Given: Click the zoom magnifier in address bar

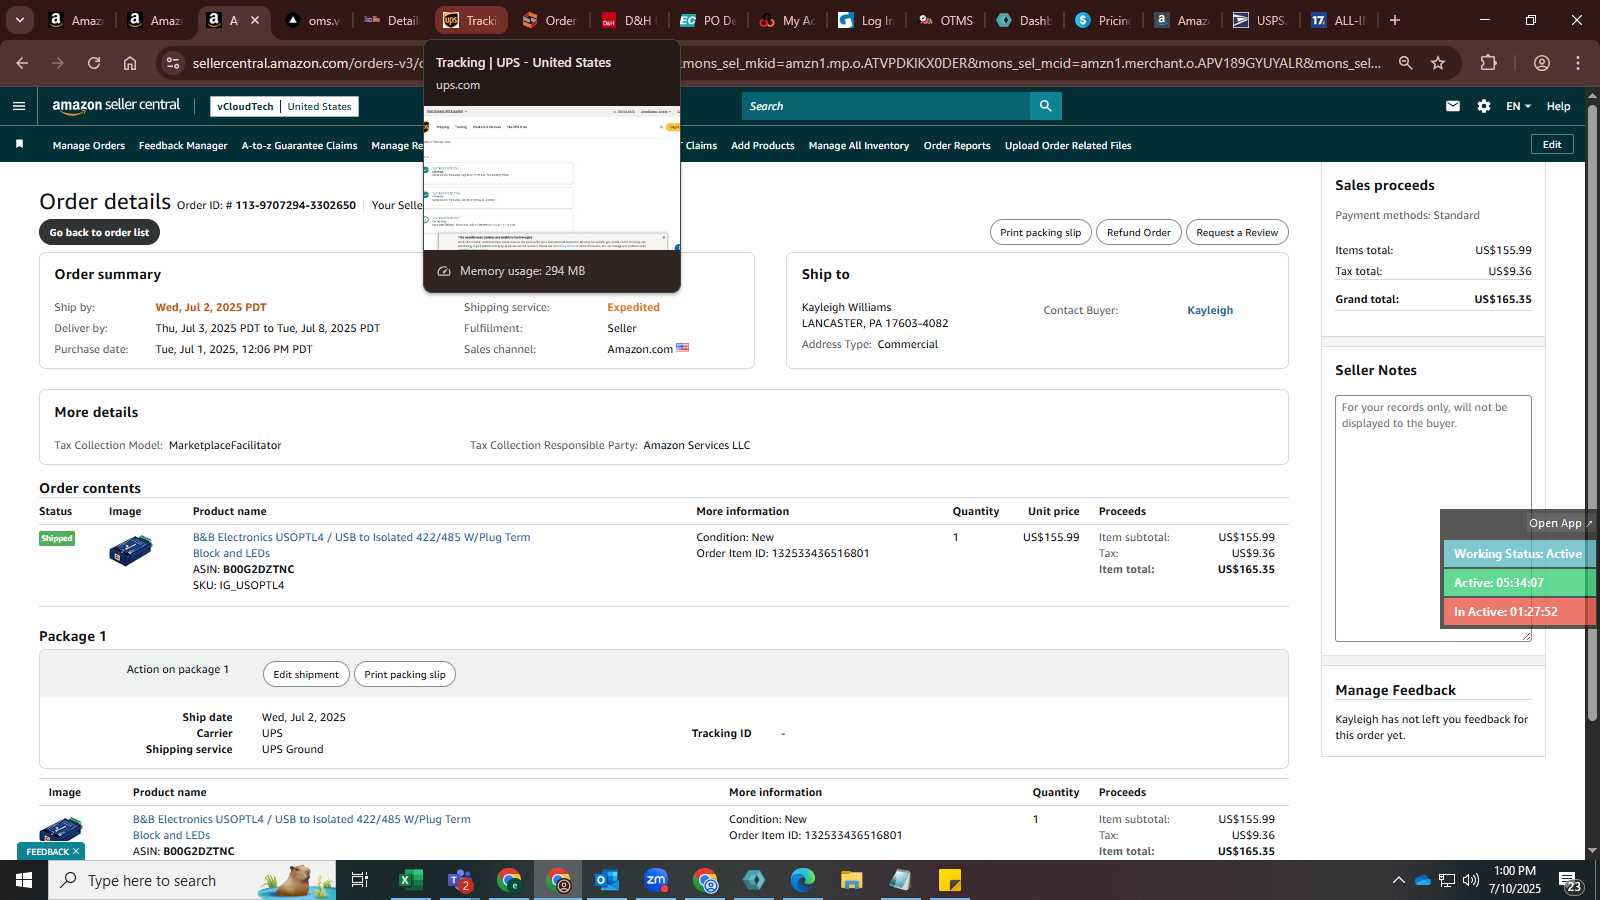Looking at the screenshot, I should coord(1405,63).
